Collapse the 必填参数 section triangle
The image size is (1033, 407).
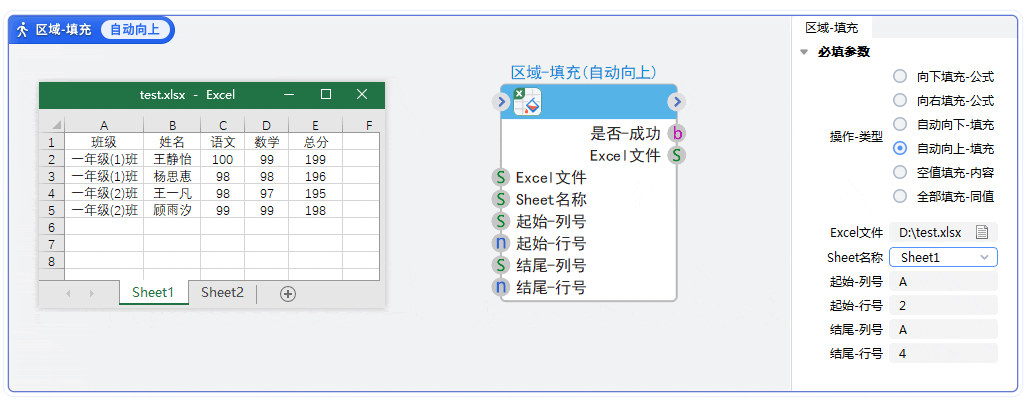pyautogui.click(x=804, y=52)
